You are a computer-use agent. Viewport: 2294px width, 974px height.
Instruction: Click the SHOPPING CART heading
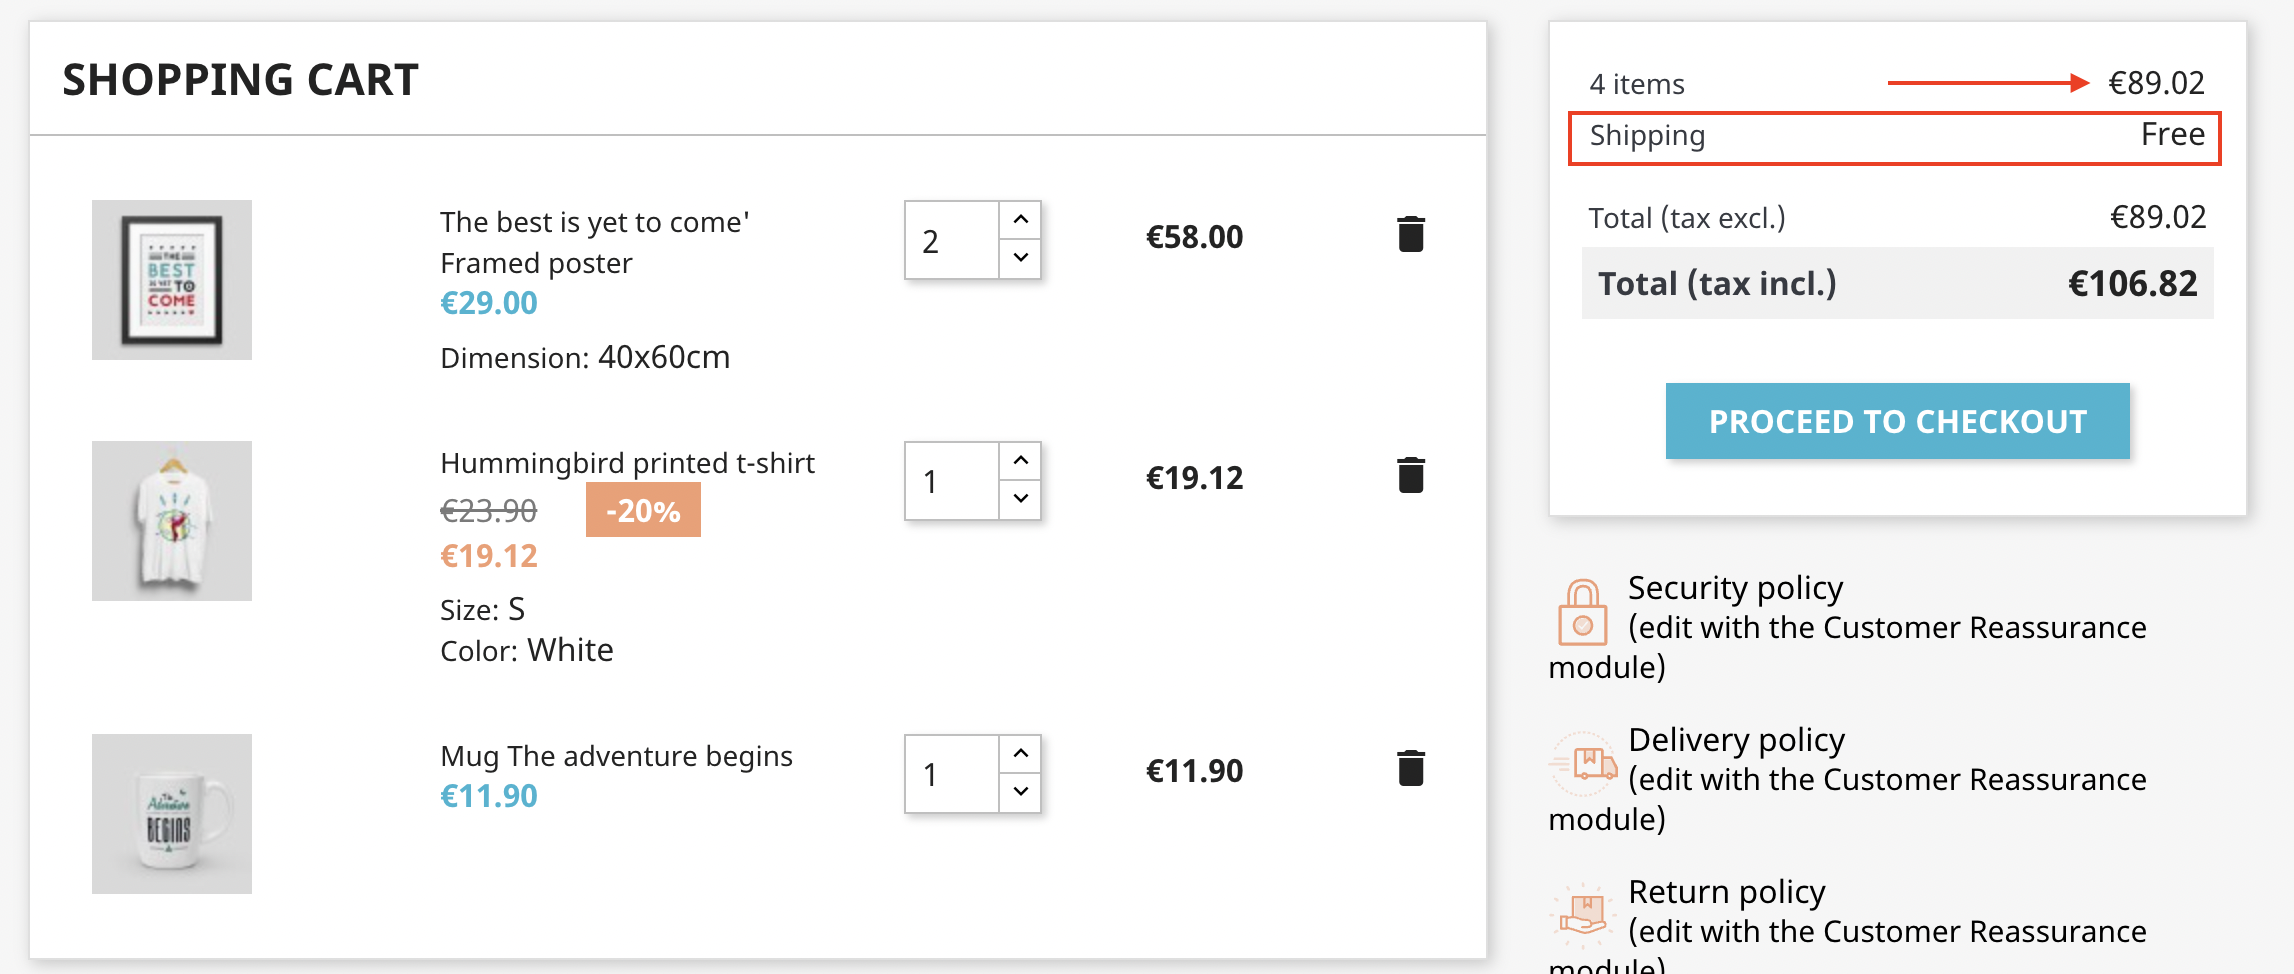click(240, 78)
